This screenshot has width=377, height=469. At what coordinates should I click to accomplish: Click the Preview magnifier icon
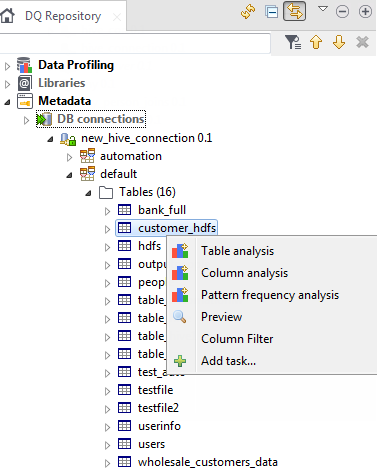[x=180, y=317]
